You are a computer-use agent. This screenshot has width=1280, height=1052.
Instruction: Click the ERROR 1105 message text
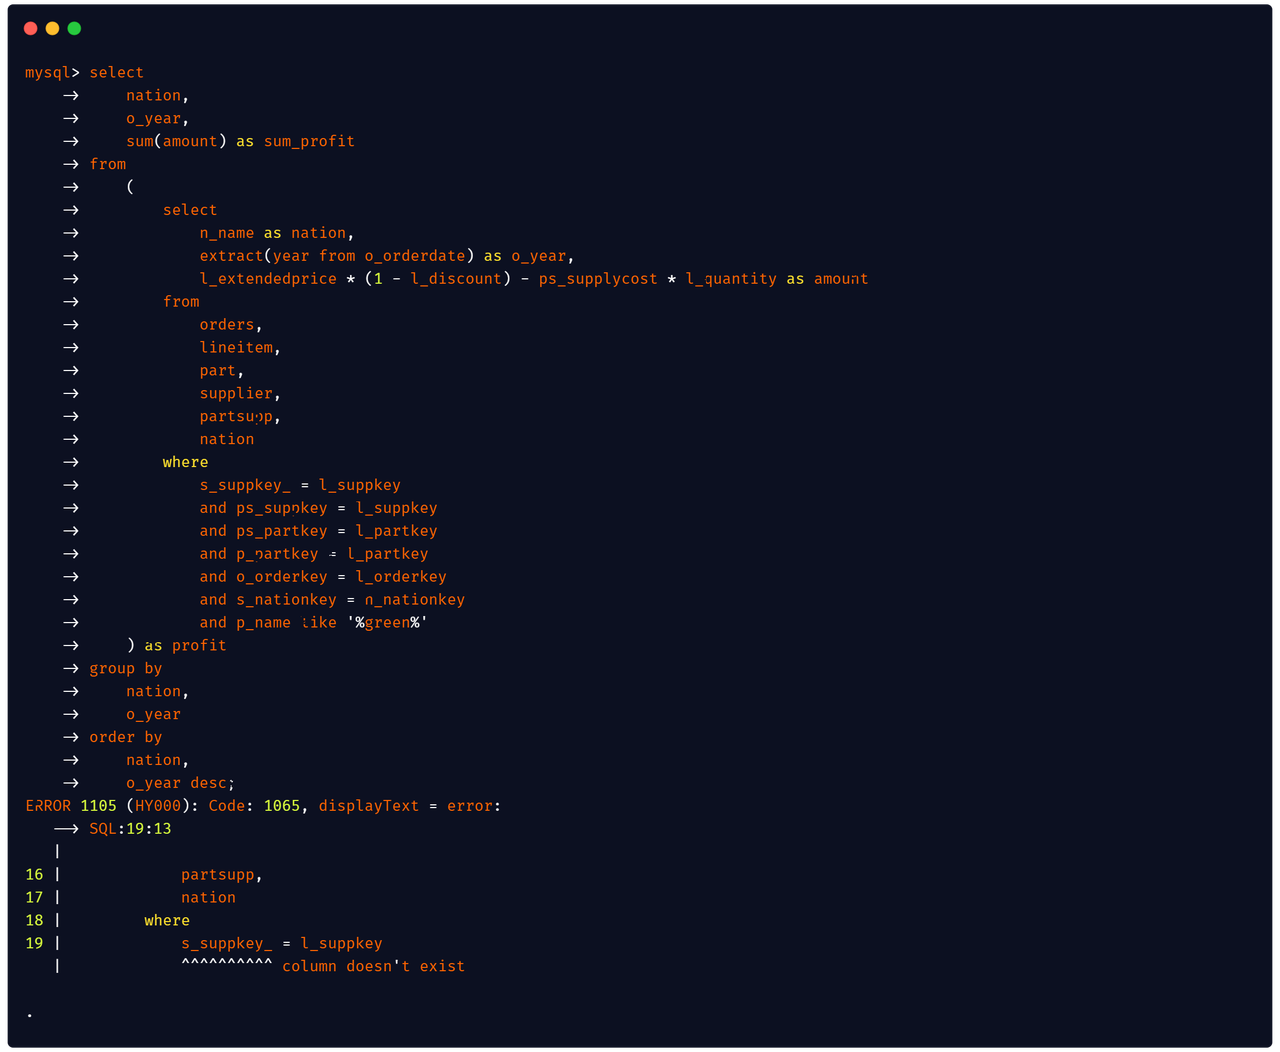click(71, 806)
